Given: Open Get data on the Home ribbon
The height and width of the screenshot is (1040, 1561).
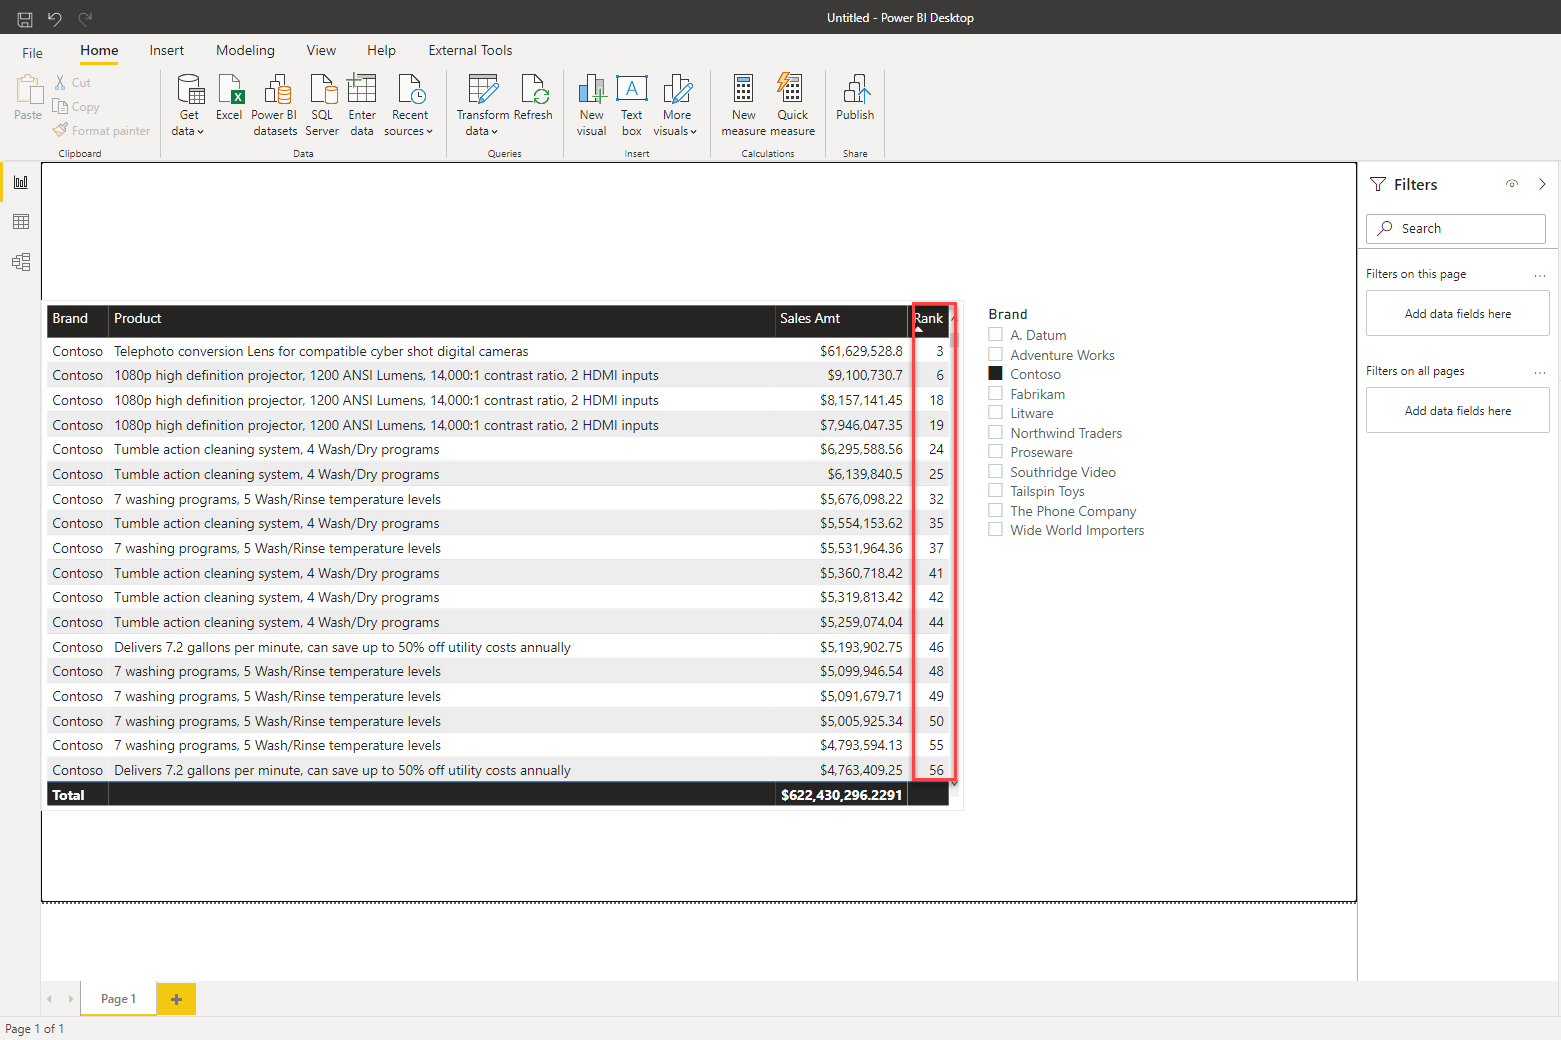Looking at the screenshot, I should pos(187,104).
